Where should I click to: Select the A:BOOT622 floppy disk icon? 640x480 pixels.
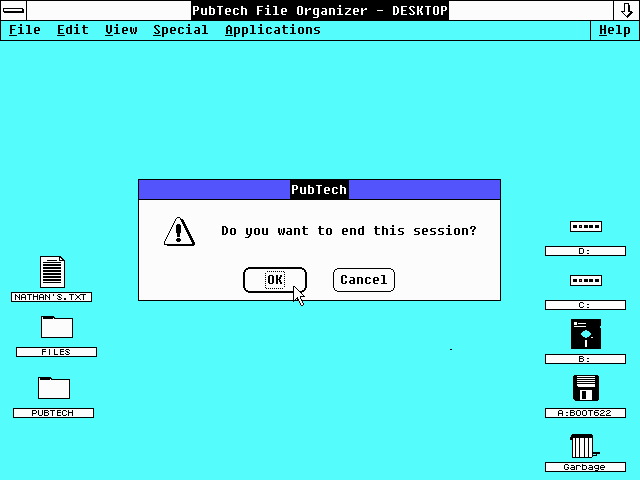pos(586,388)
